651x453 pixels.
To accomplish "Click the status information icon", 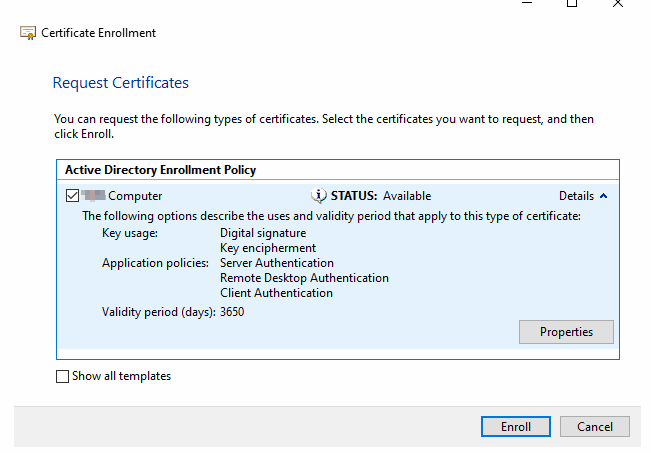I will [x=319, y=196].
